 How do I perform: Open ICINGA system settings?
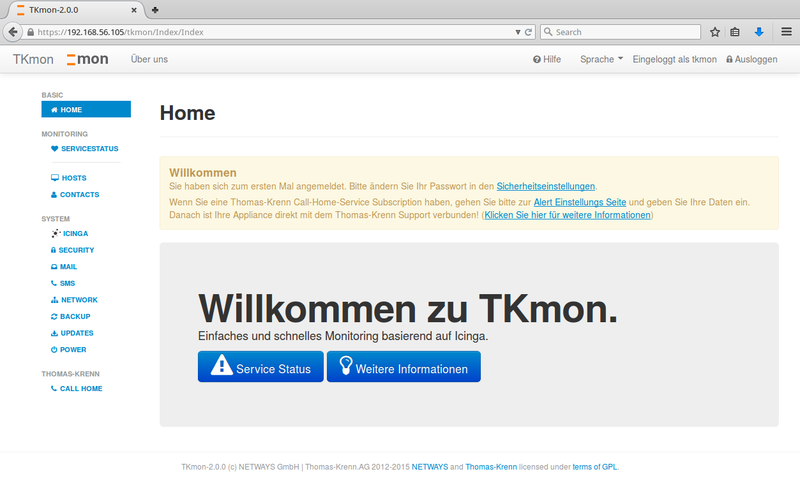coord(70,233)
